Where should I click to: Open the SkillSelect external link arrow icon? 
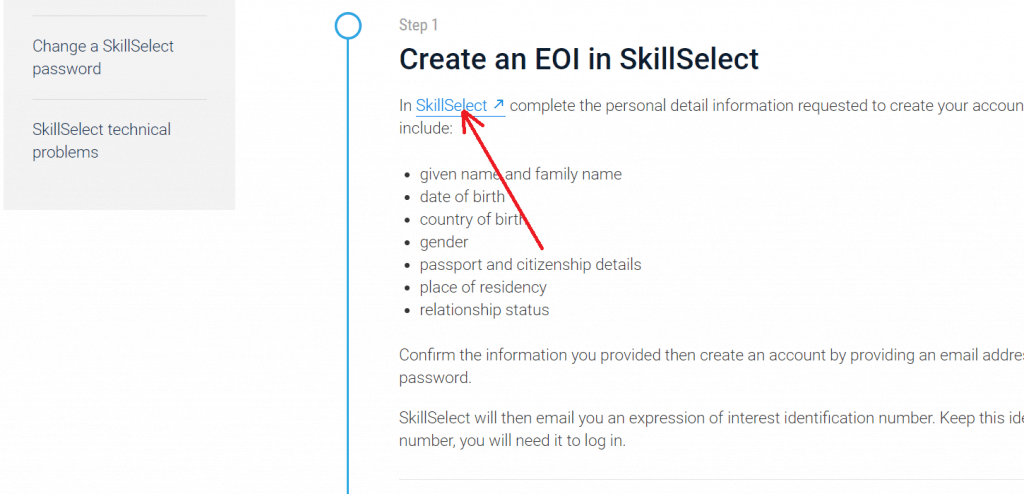(x=499, y=105)
